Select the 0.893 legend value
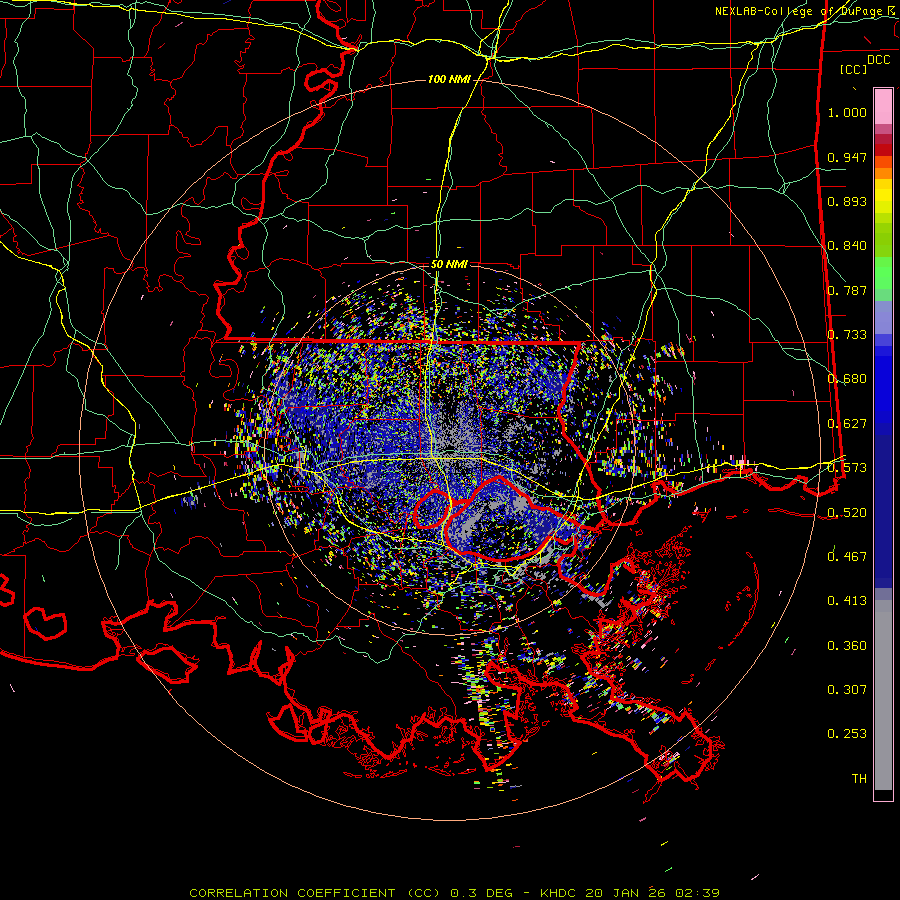900x900 pixels. tap(847, 201)
